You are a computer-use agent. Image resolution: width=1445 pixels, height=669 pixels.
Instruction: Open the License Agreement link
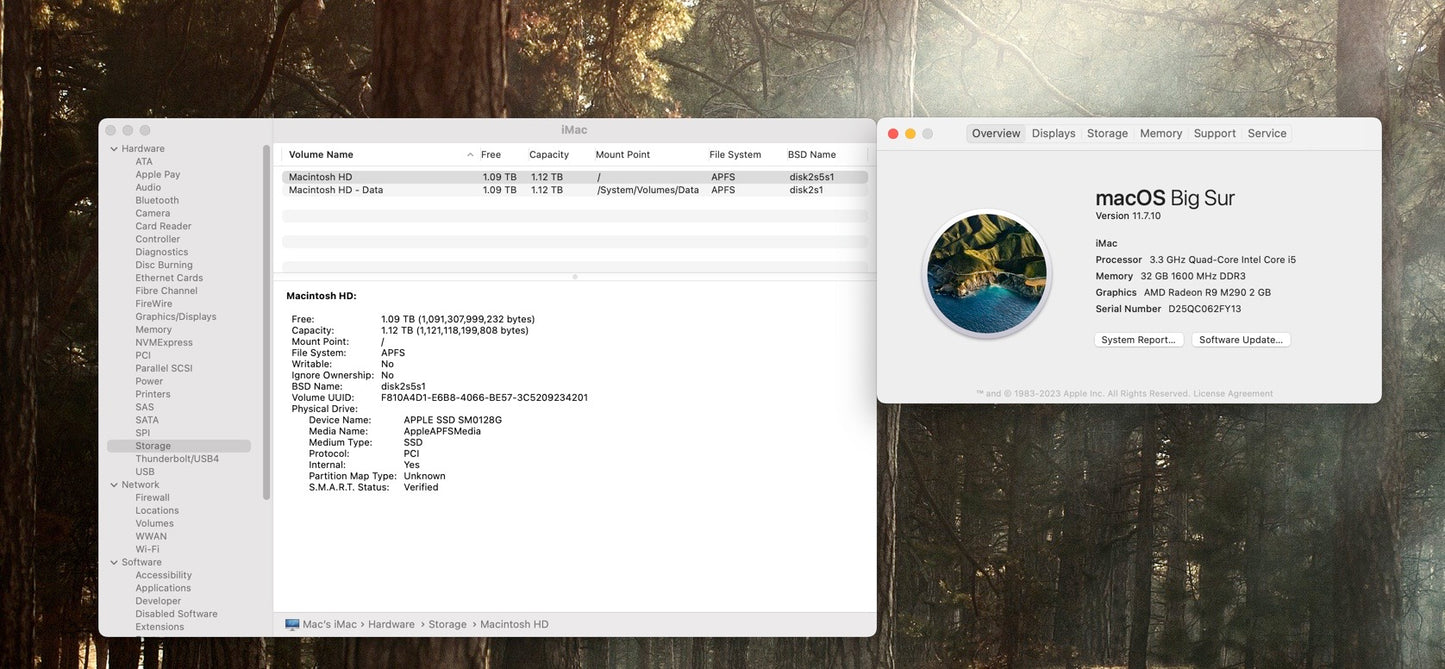pos(1233,394)
